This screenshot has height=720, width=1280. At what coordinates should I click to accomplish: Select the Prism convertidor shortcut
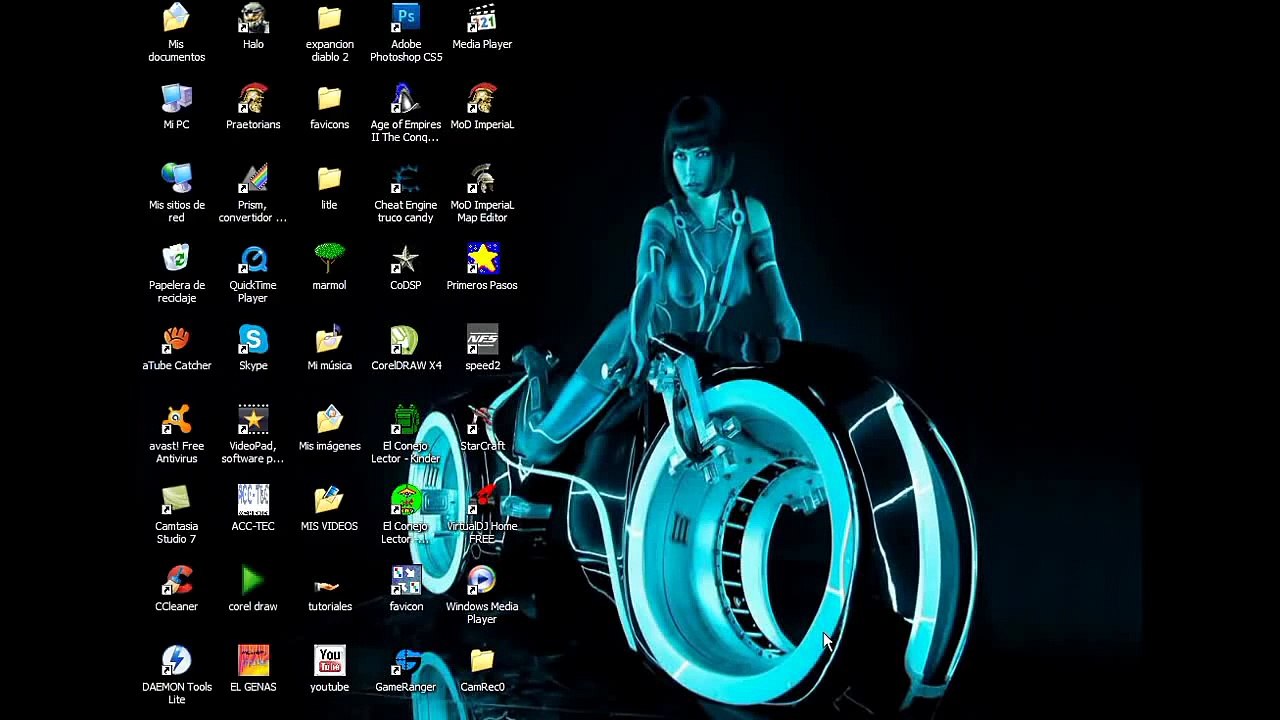tap(253, 178)
